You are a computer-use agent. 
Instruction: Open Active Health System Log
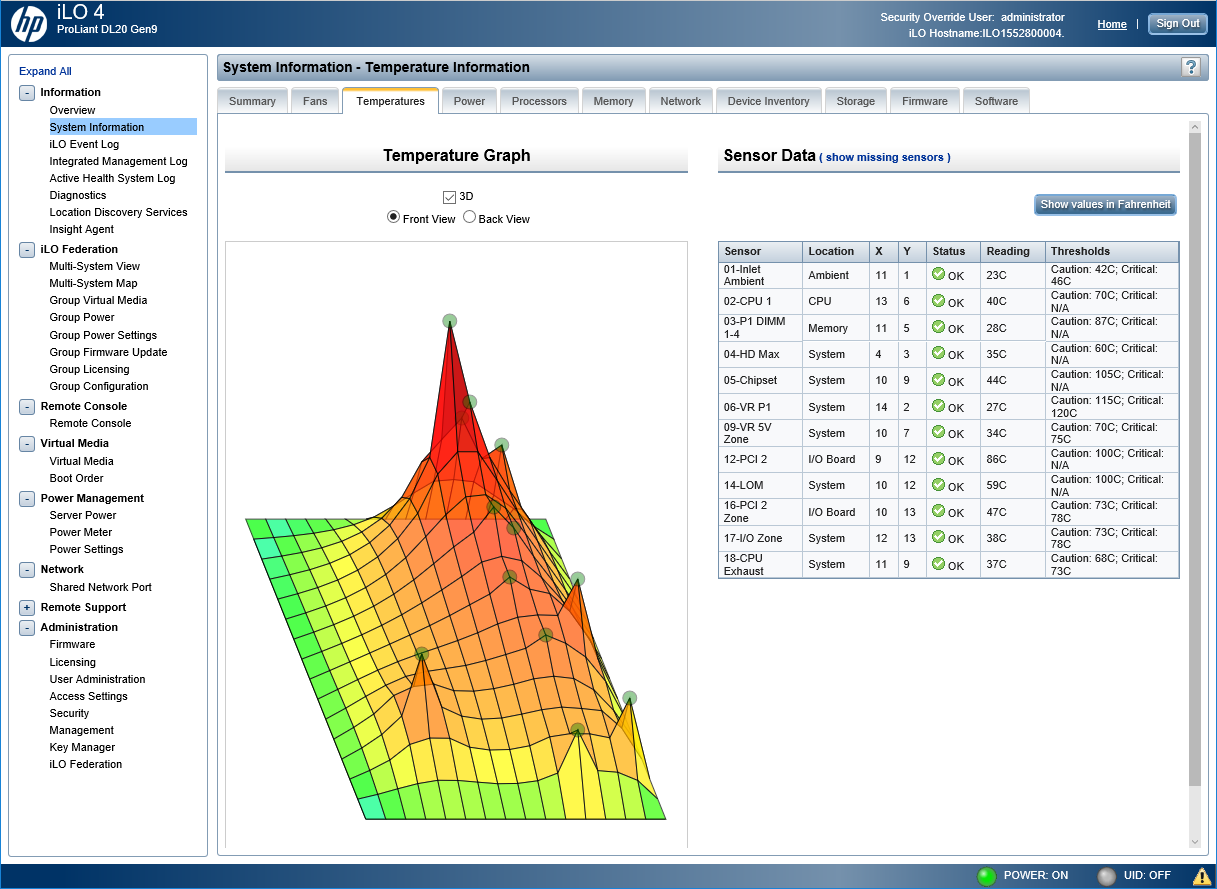(112, 178)
